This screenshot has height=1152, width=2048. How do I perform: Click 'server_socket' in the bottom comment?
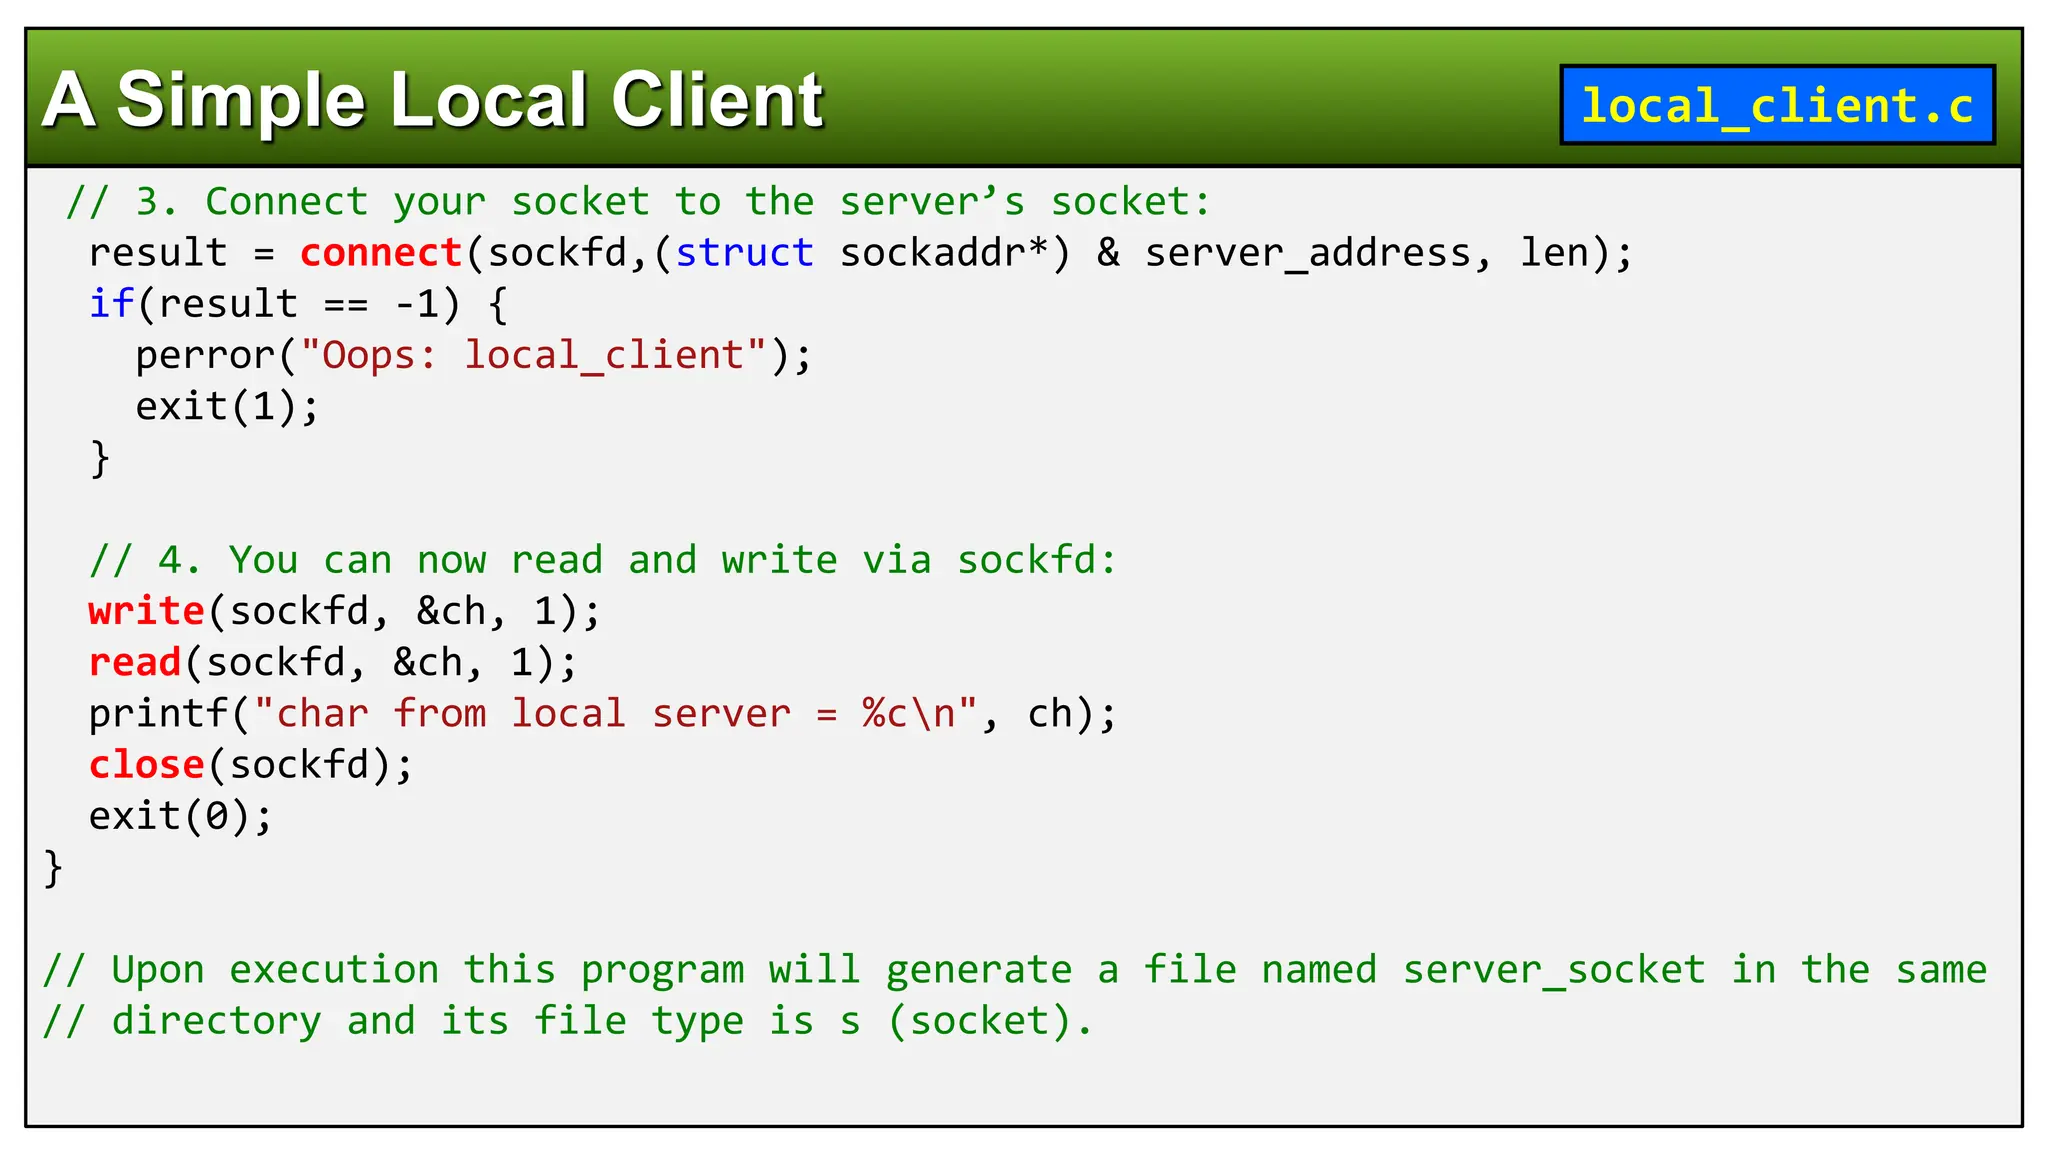[1554, 970]
